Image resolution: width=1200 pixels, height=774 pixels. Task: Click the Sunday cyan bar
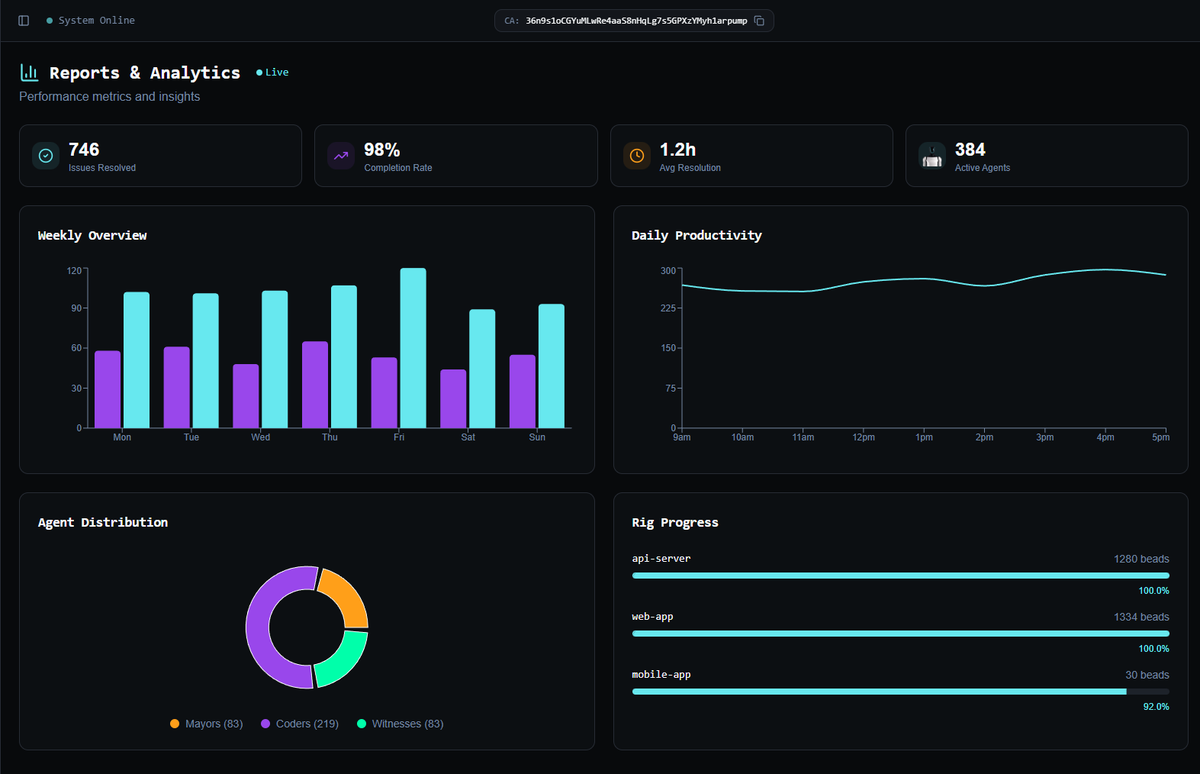(x=552, y=366)
